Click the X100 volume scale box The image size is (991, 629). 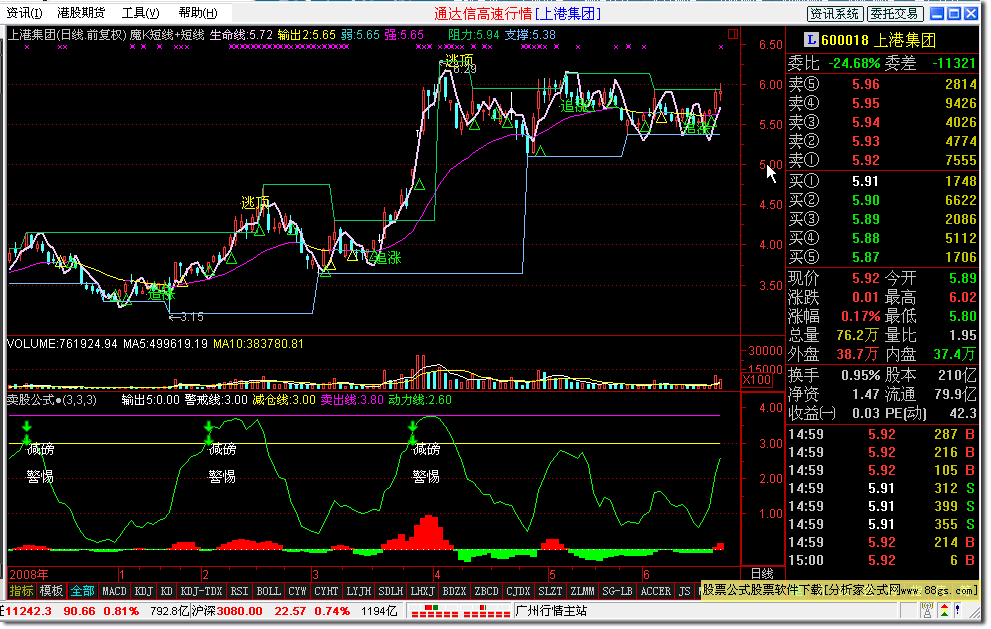point(757,380)
